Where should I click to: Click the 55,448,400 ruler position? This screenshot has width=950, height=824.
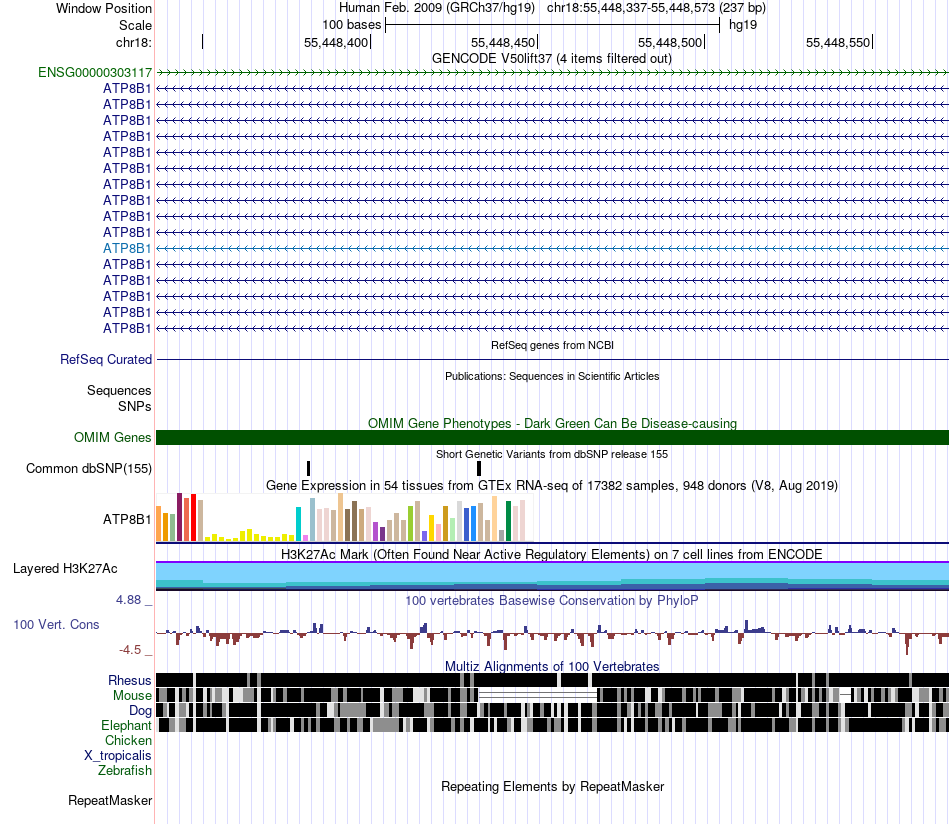pyautogui.click(x=336, y=42)
